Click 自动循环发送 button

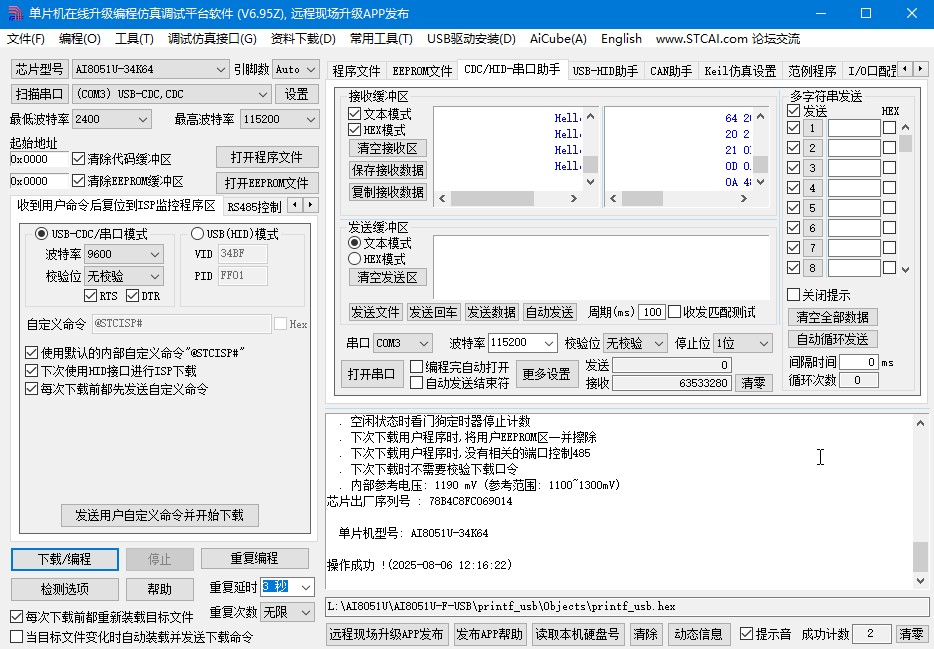pyautogui.click(x=832, y=339)
